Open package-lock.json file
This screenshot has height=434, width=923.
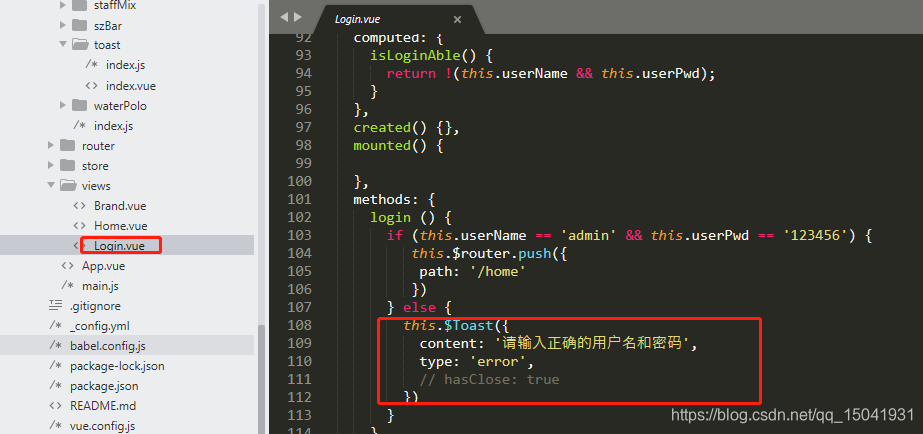tap(117, 366)
